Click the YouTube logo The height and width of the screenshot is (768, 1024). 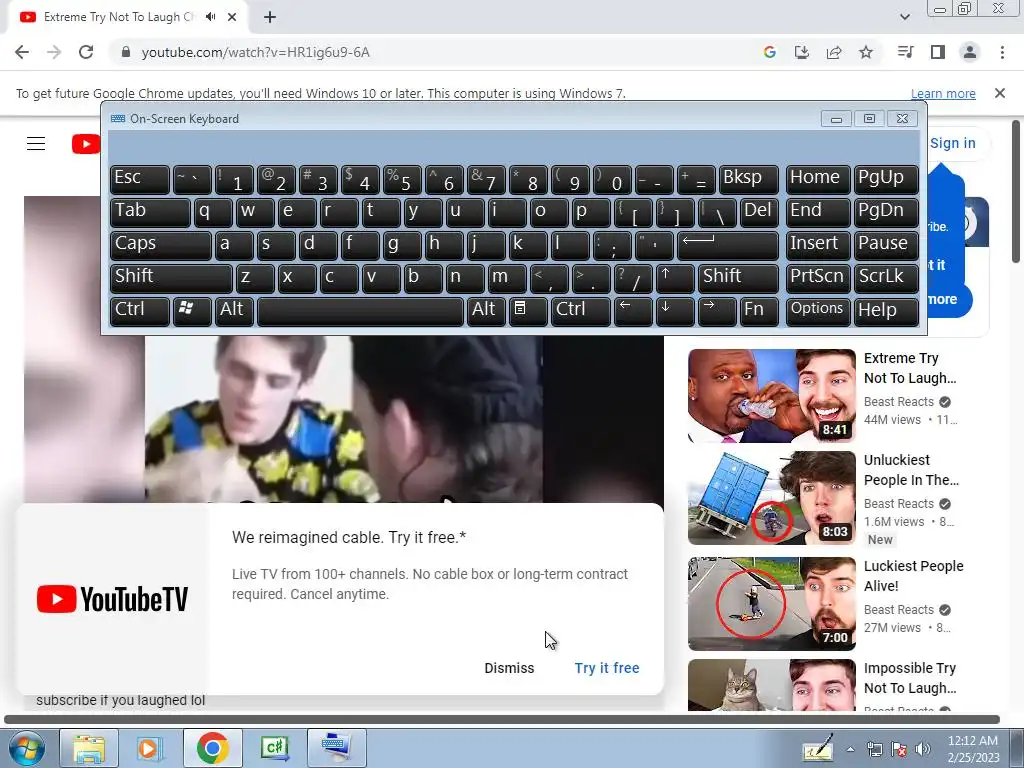(x=86, y=144)
